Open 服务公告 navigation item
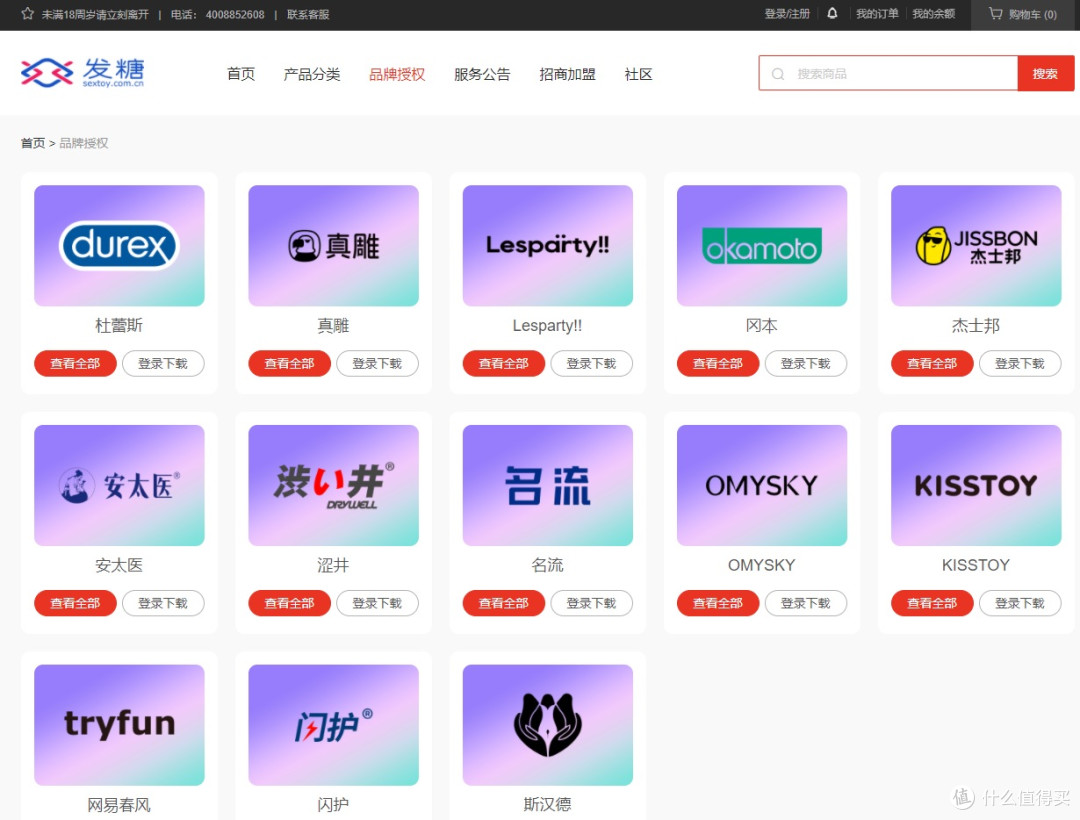 [x=482, y=74]
